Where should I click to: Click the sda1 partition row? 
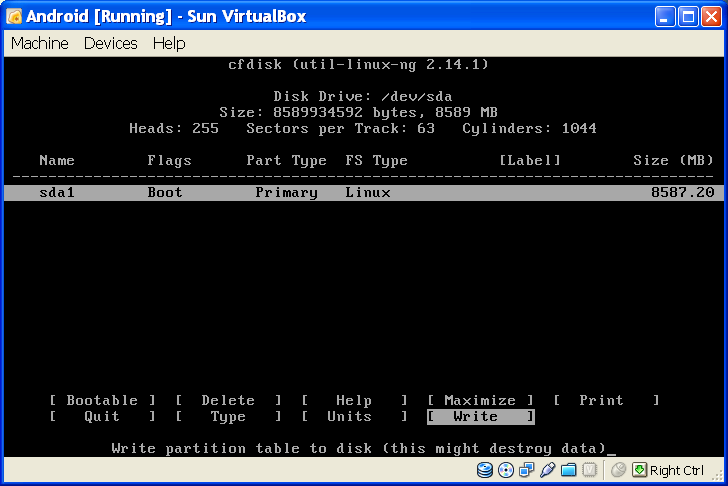tap(364, 193)
